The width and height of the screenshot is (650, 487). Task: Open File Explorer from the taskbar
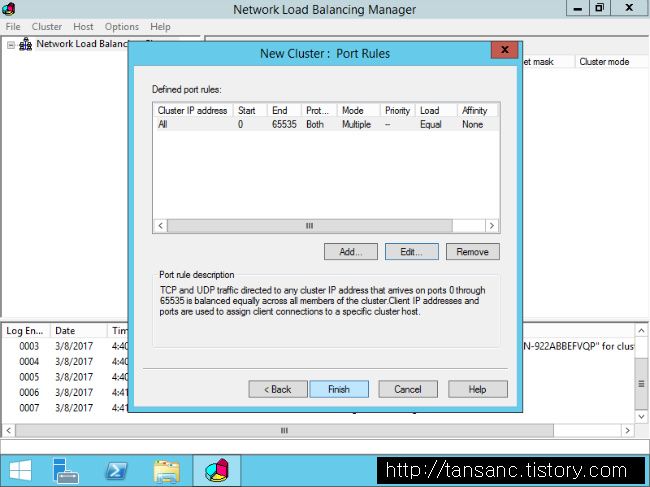click(167, 471)
